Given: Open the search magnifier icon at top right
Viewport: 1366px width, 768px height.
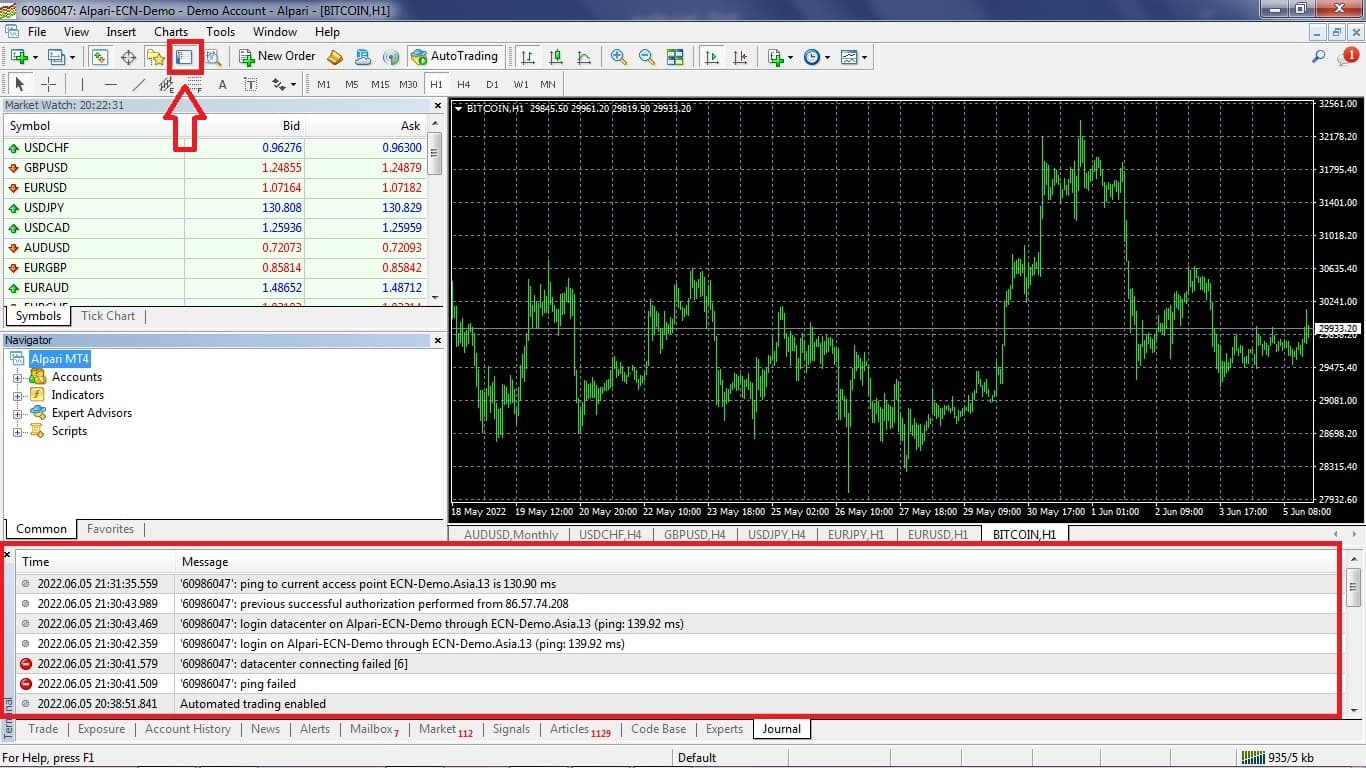Looking at the screenshot, I should point(1318,57).
